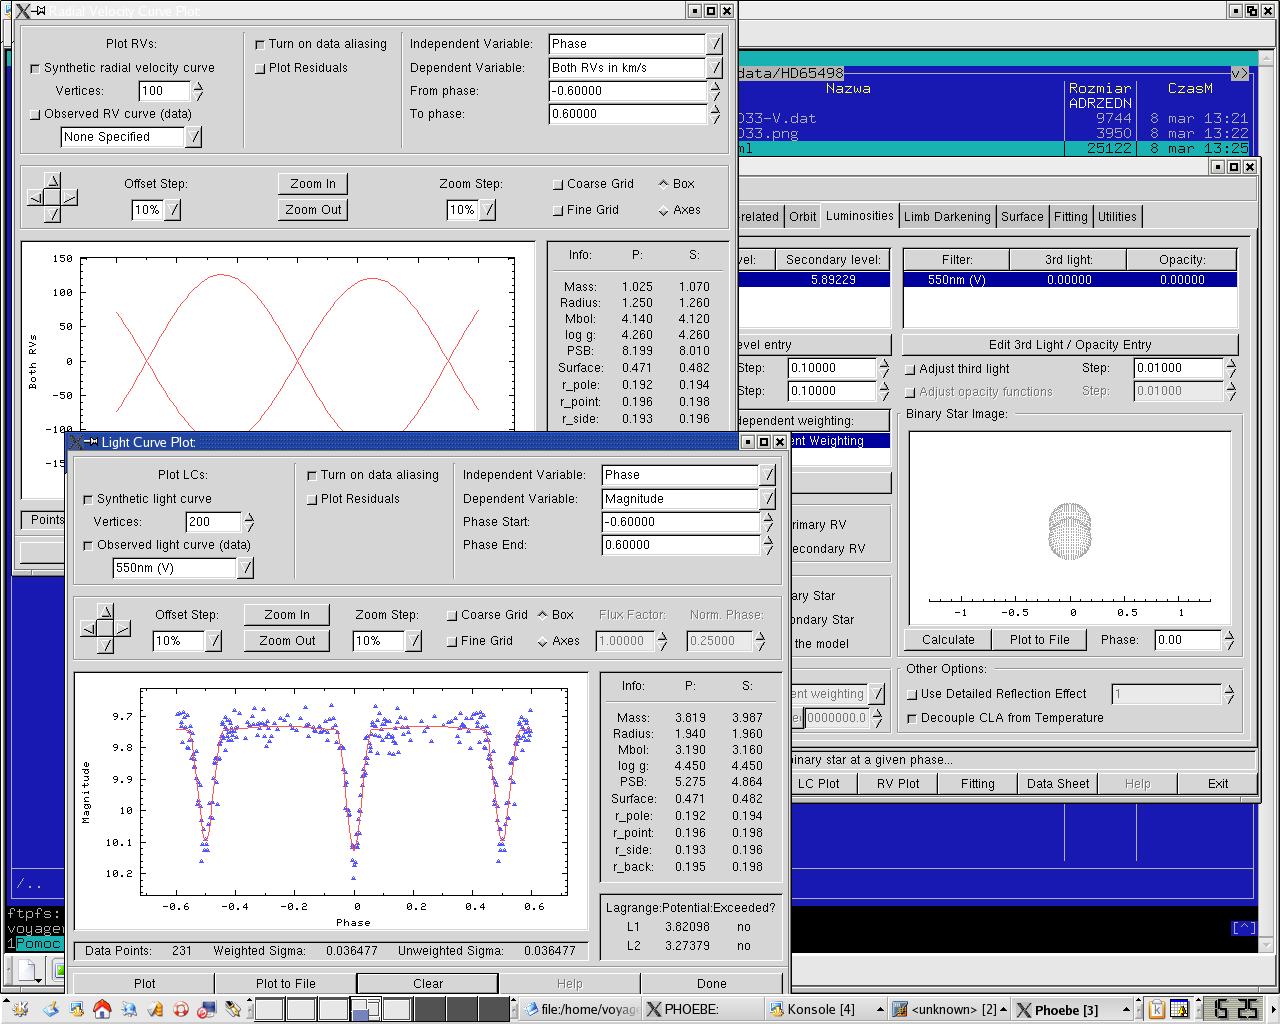This screenshot has height=1024, width=1280.
Task: Click the Phase Start input field
Action: click(x=680, y=522)
